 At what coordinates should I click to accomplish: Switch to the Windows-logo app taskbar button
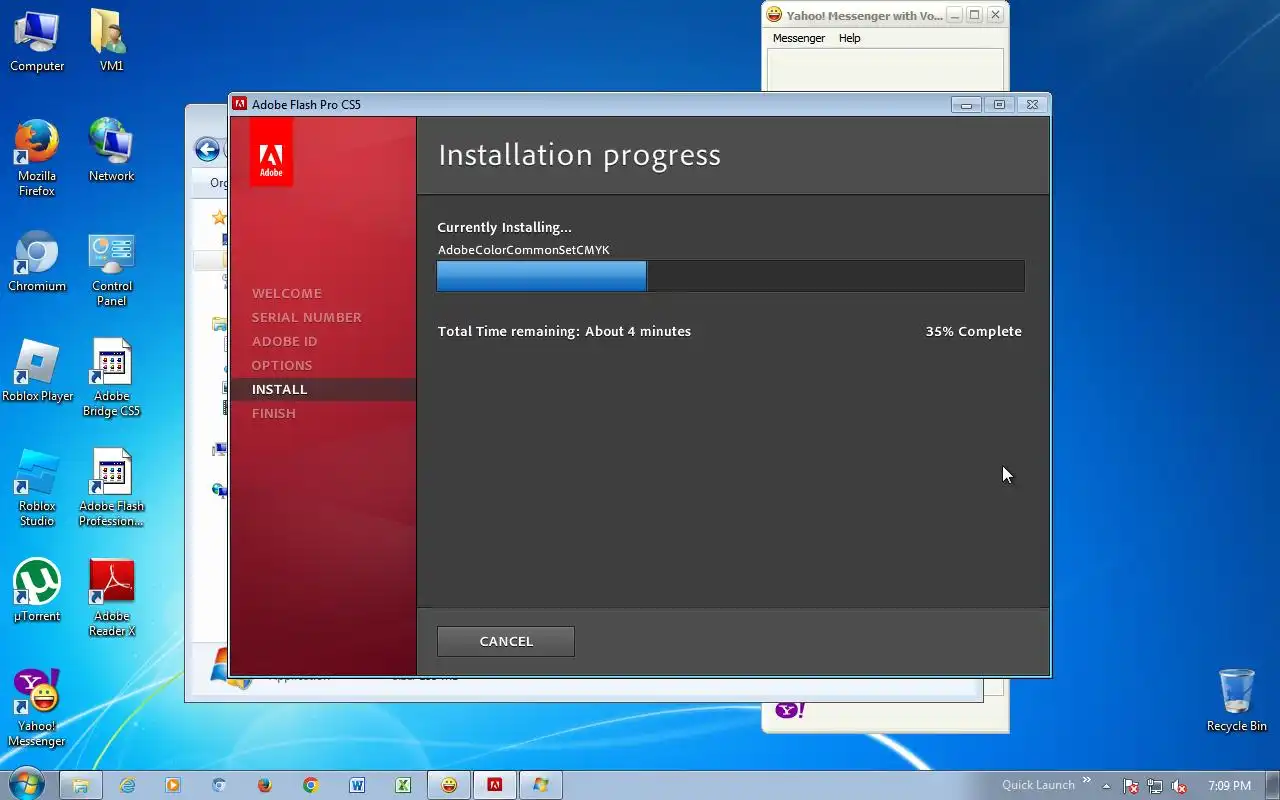pos(541,785)
